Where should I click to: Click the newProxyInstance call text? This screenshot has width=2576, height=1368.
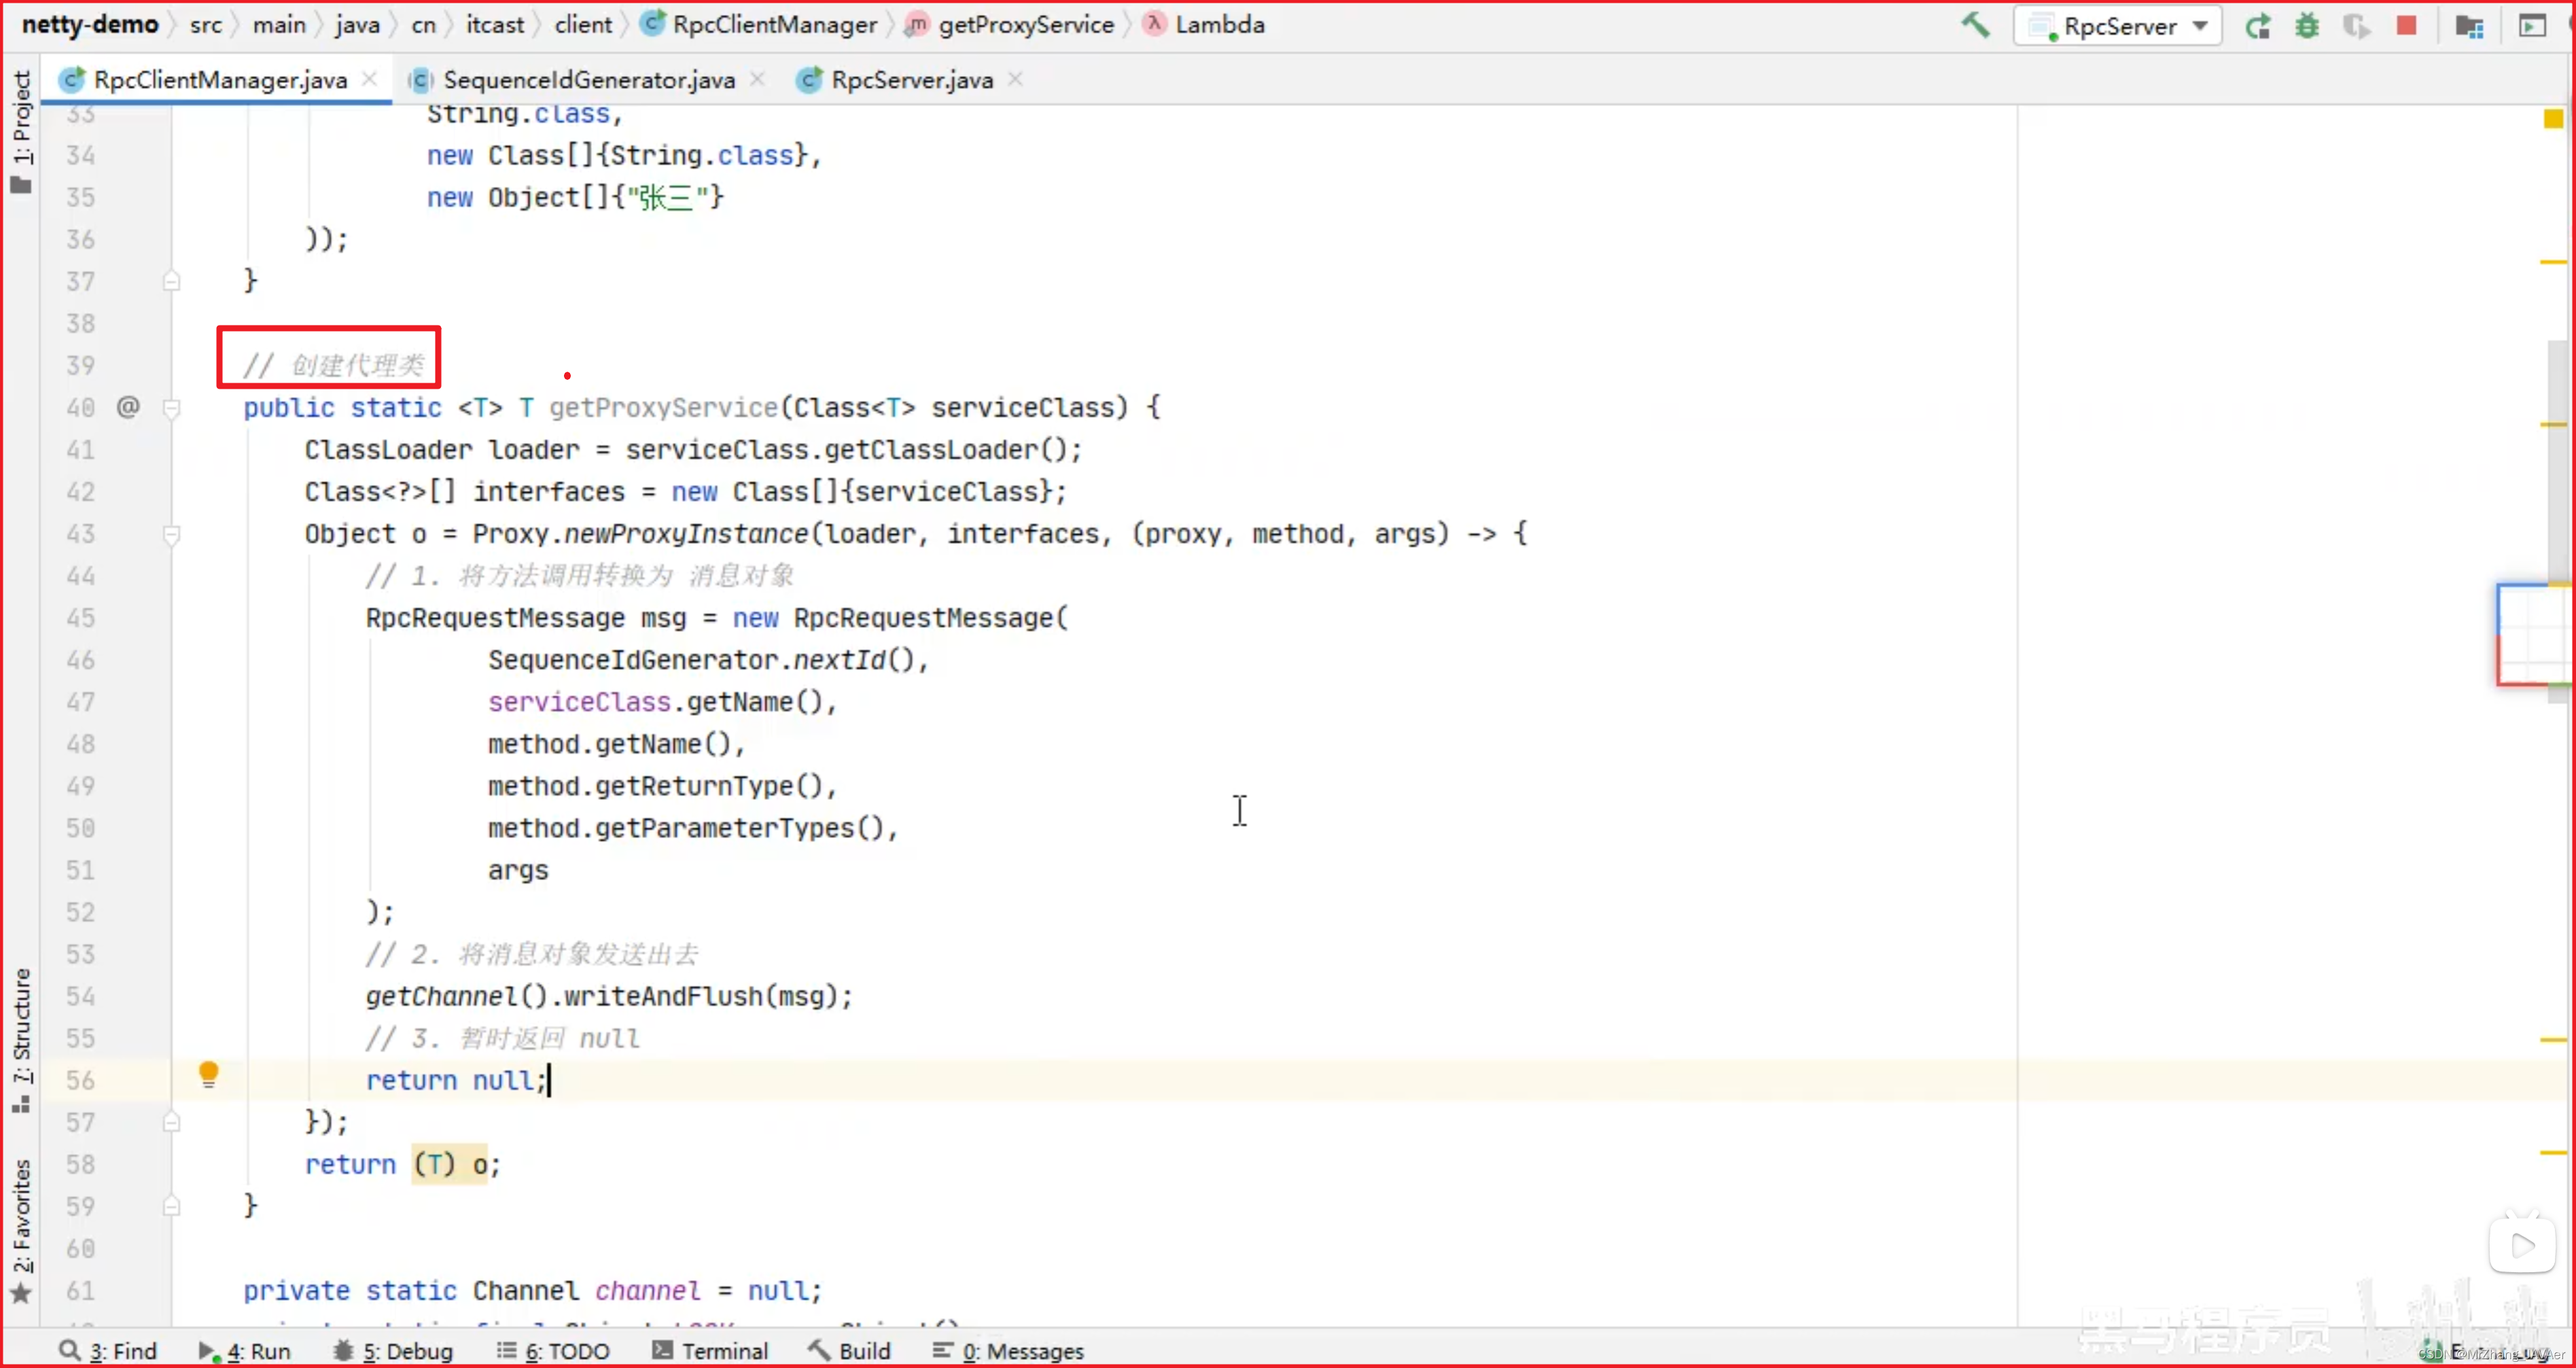tap(686, 535)
